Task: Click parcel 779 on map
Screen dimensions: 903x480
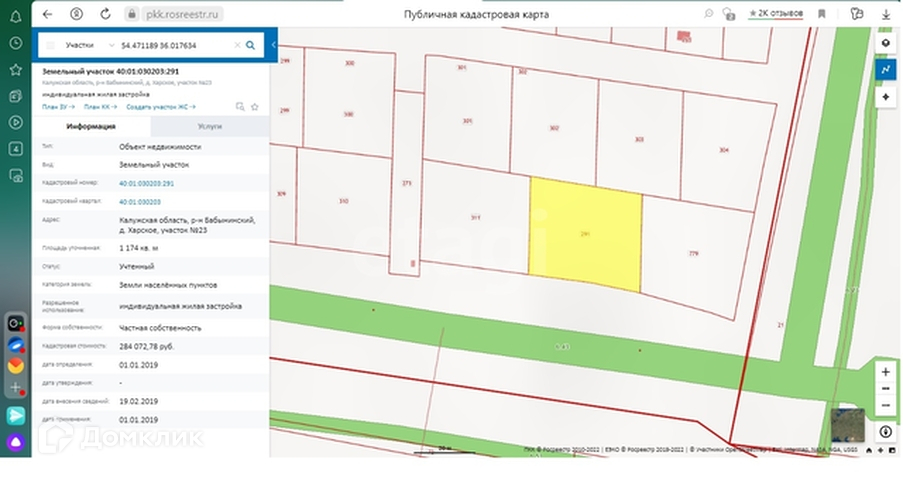Action: pyautogui.click(x=694, y=254)
